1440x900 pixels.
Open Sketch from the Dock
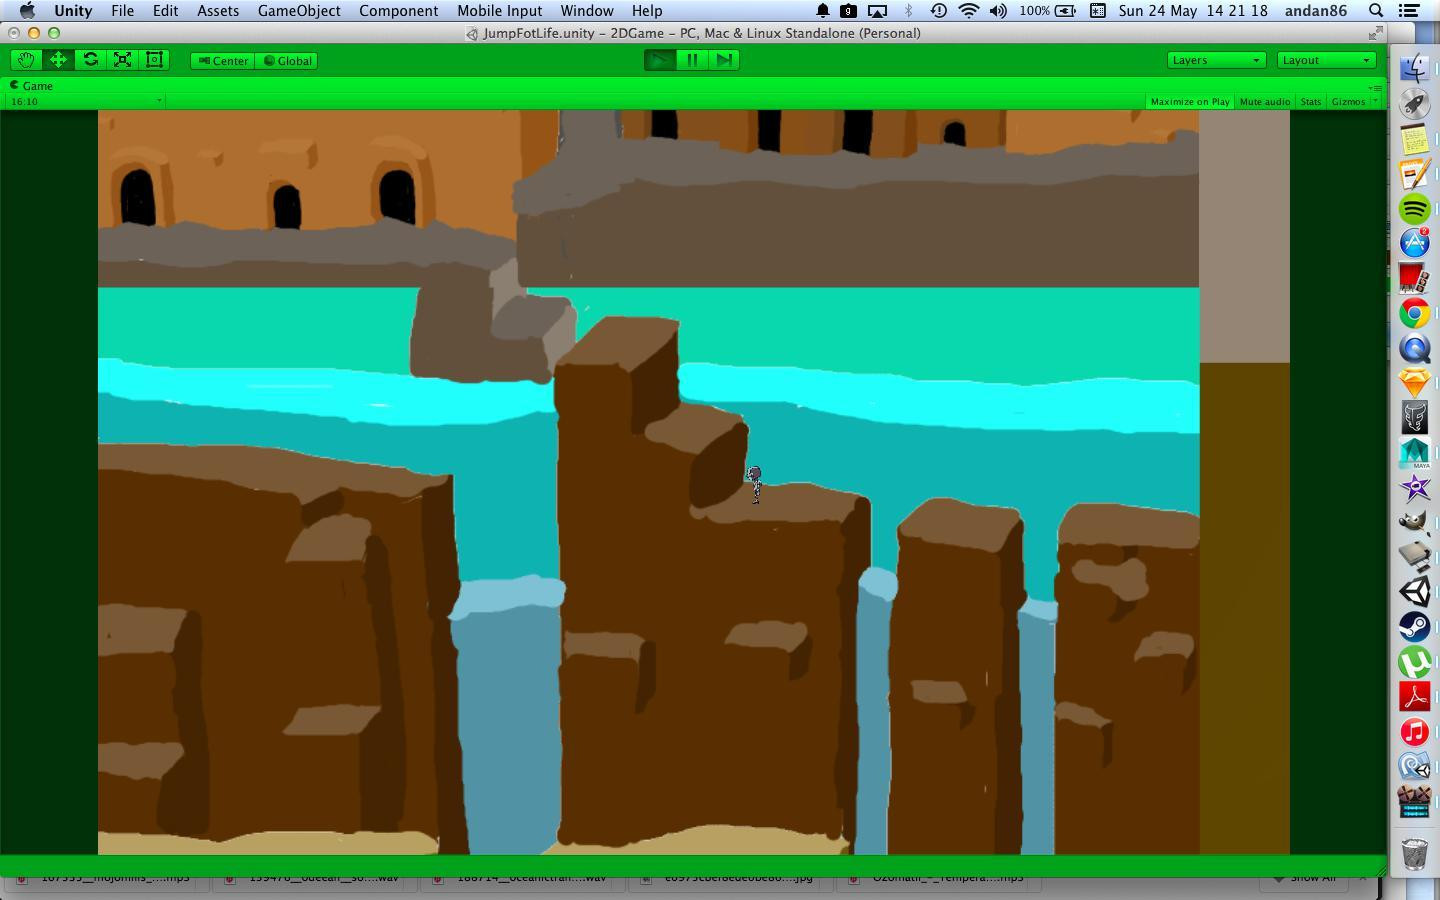(1414, 383)
